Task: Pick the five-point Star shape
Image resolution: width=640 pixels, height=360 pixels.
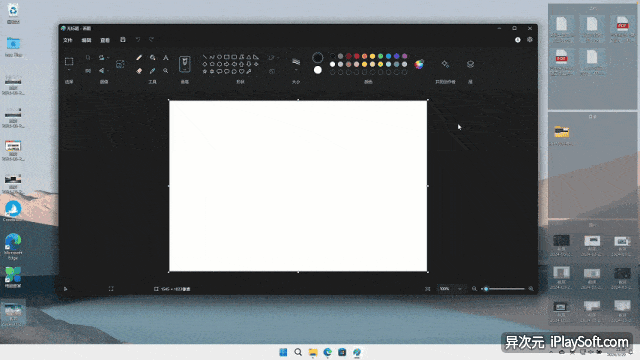Action: tap(205, 71)
